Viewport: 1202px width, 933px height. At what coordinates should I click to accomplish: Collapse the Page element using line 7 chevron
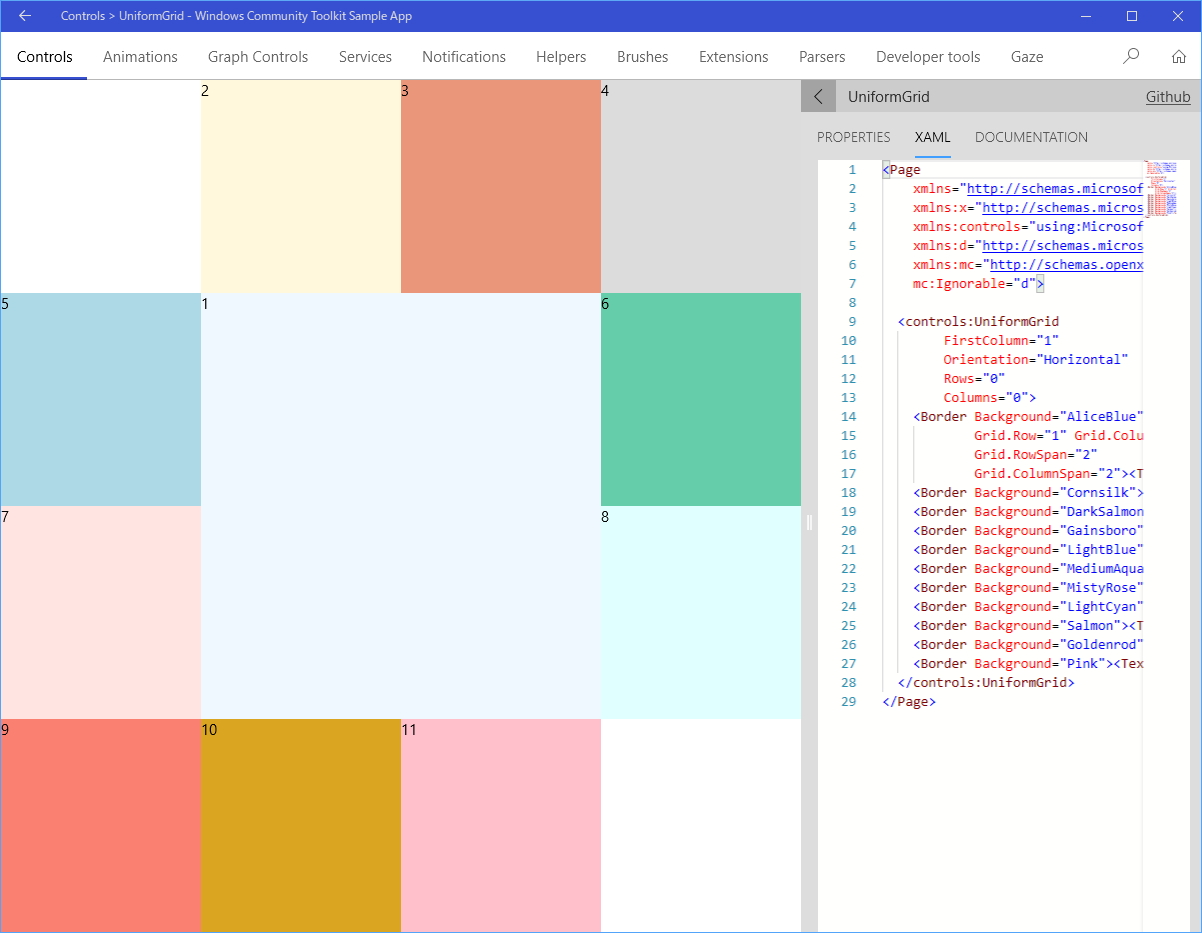(x=1041, y=283)
